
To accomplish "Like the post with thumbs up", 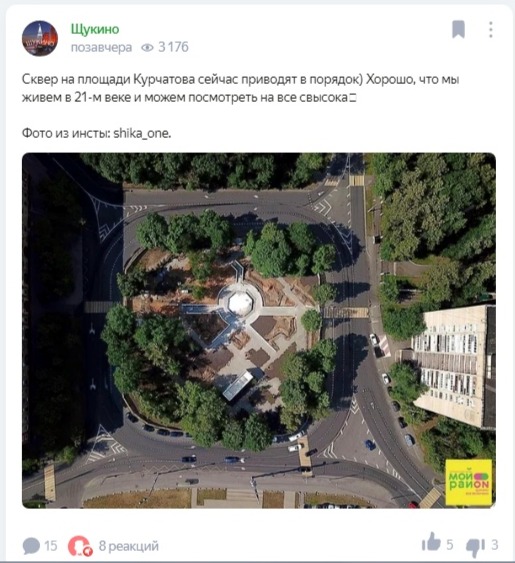I will pos(431,542).
